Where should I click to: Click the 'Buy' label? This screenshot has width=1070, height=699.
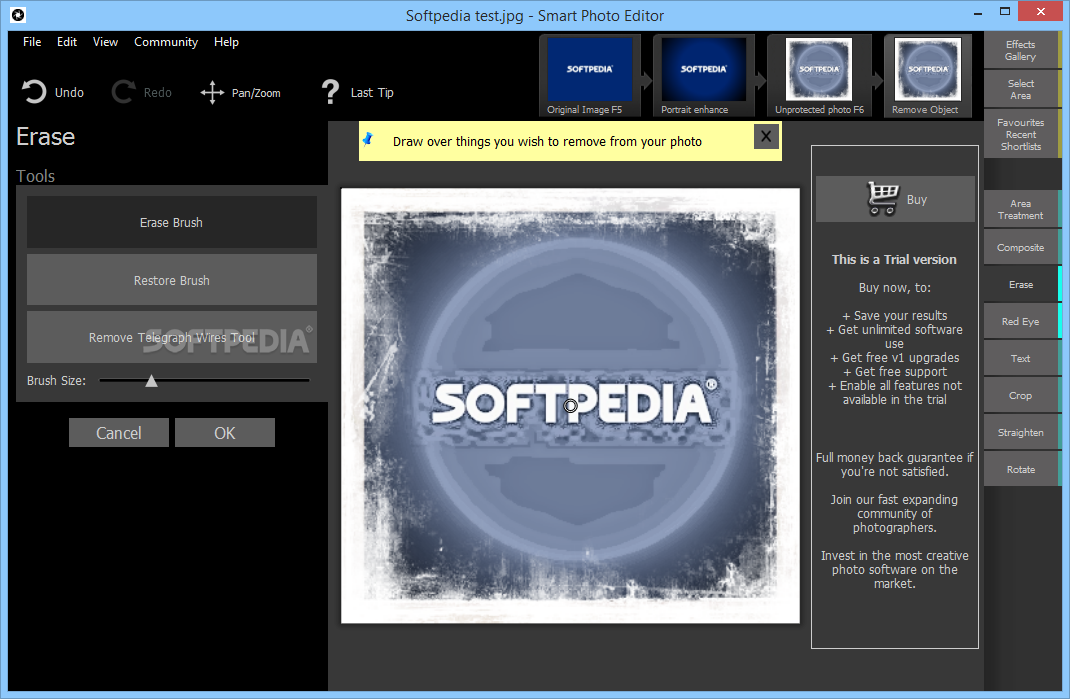tap(916, 199)
